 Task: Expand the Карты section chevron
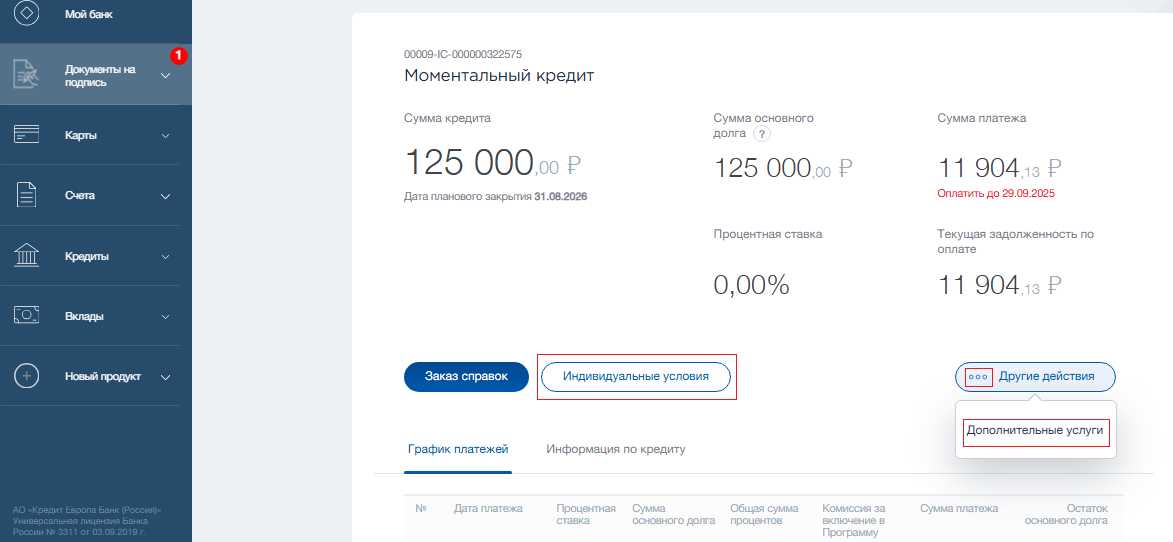click(166, 136)
